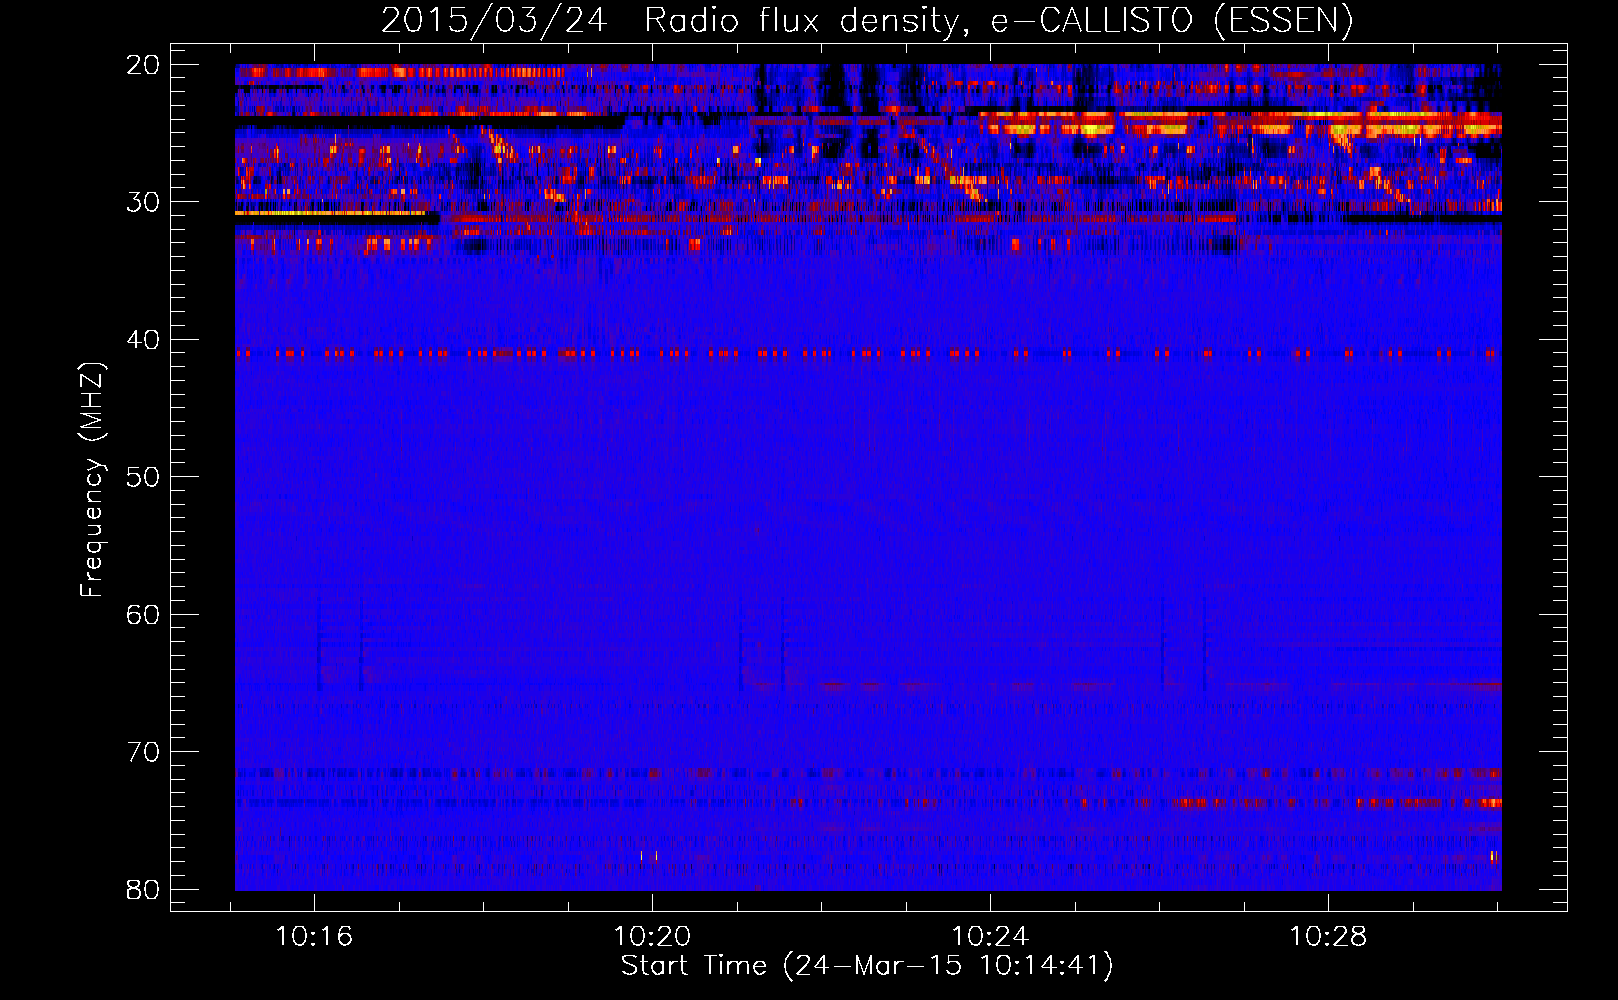Image resolution: width=1618 pixels, height=1000 pixels.
Task: Click the '60' frequency tick label
Action: click(143, 614)
